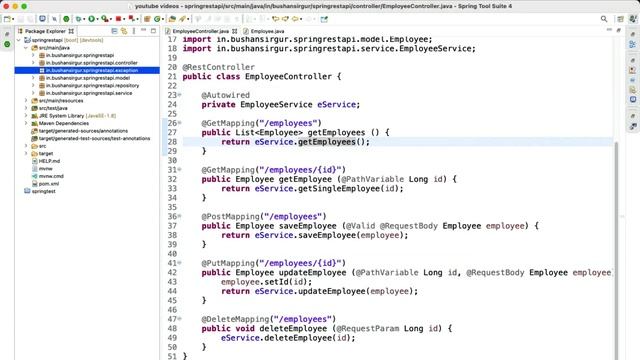Viewport: 640px width, 360px height.
Task: Open Package Explorer view menu dots
Action: pos(134,31)
